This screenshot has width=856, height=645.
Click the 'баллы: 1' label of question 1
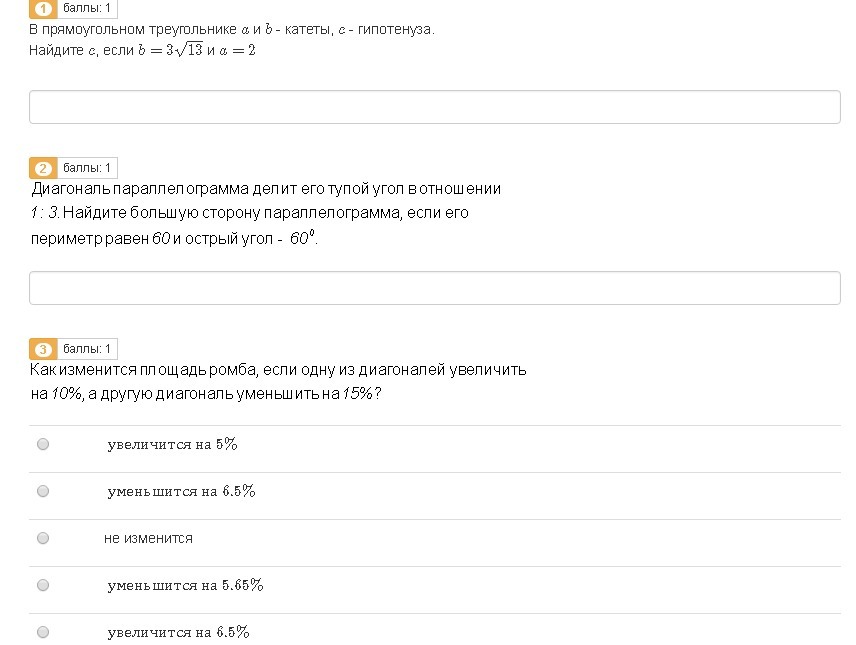(x=88, y=9)
